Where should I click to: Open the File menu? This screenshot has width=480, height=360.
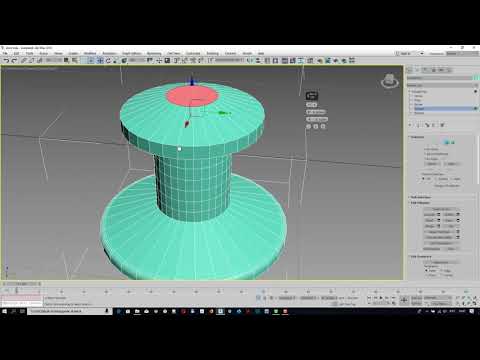5,53
